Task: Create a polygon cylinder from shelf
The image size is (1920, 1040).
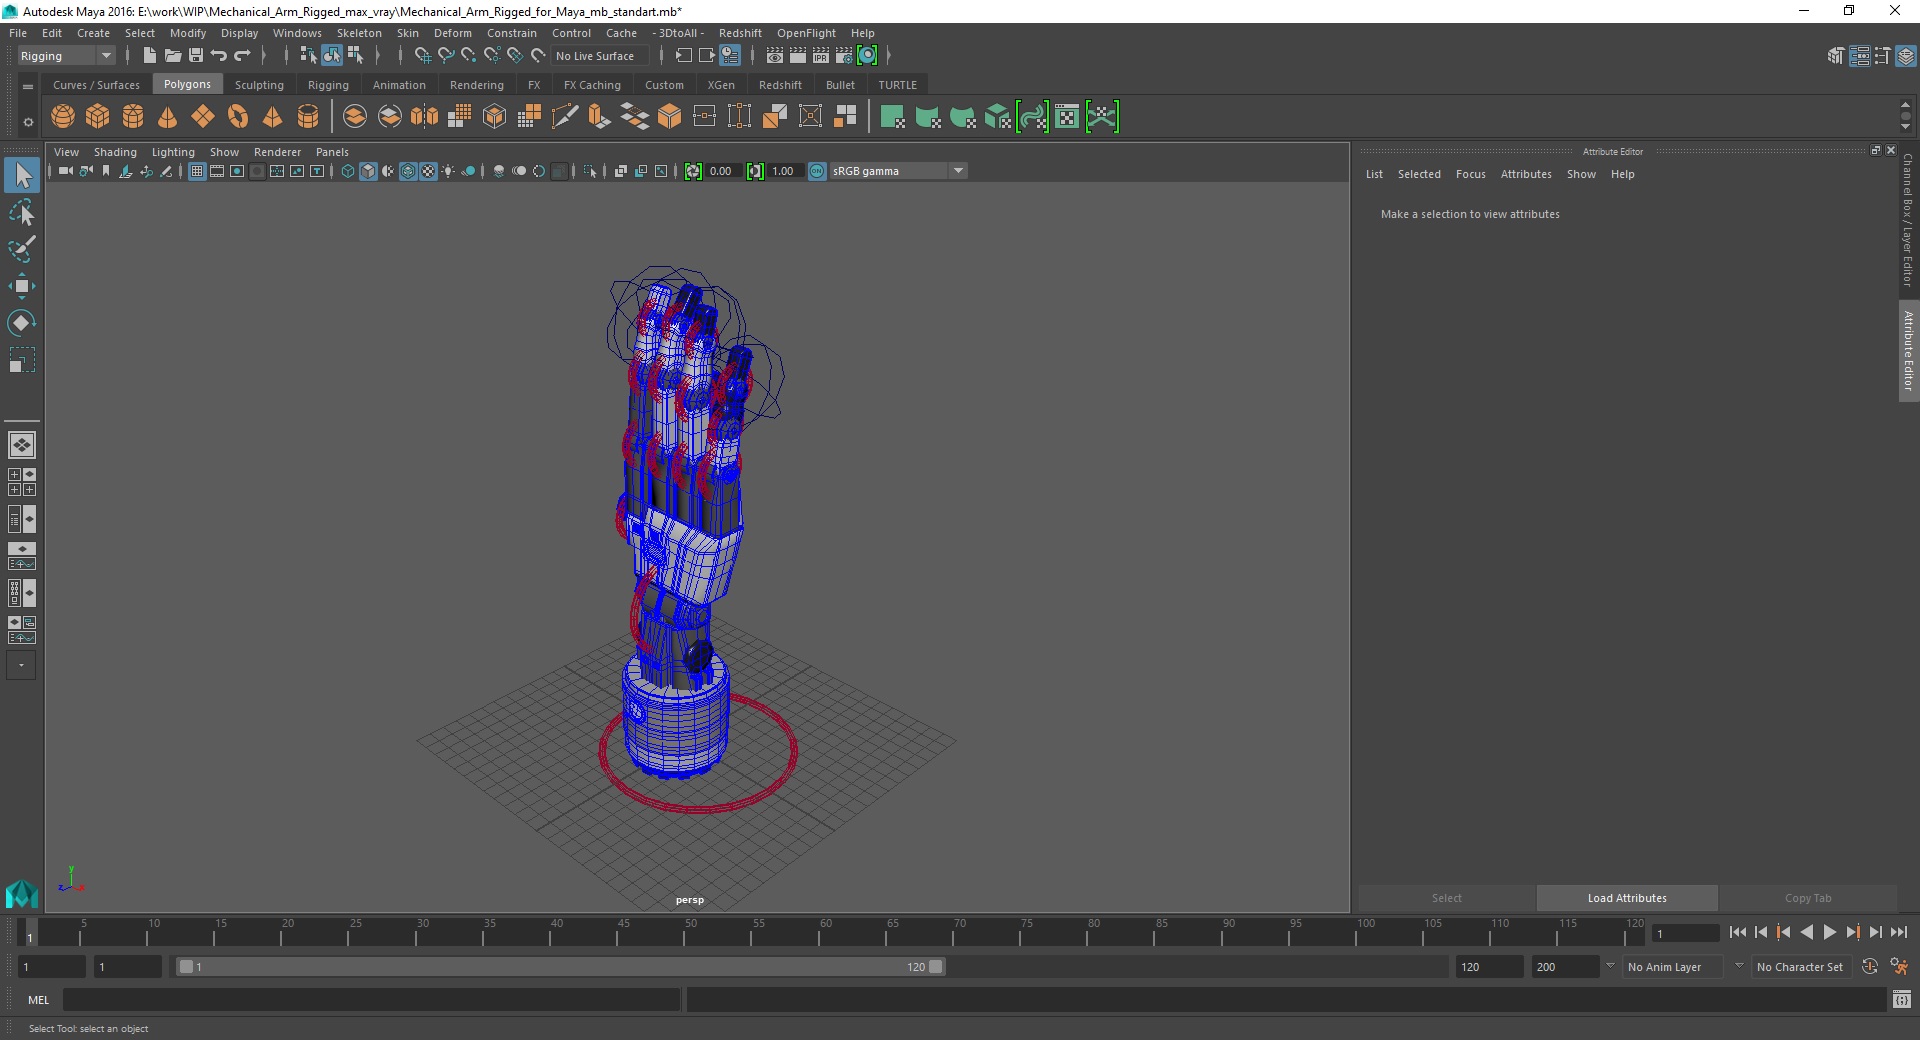Action: click(x=133, y=117)
